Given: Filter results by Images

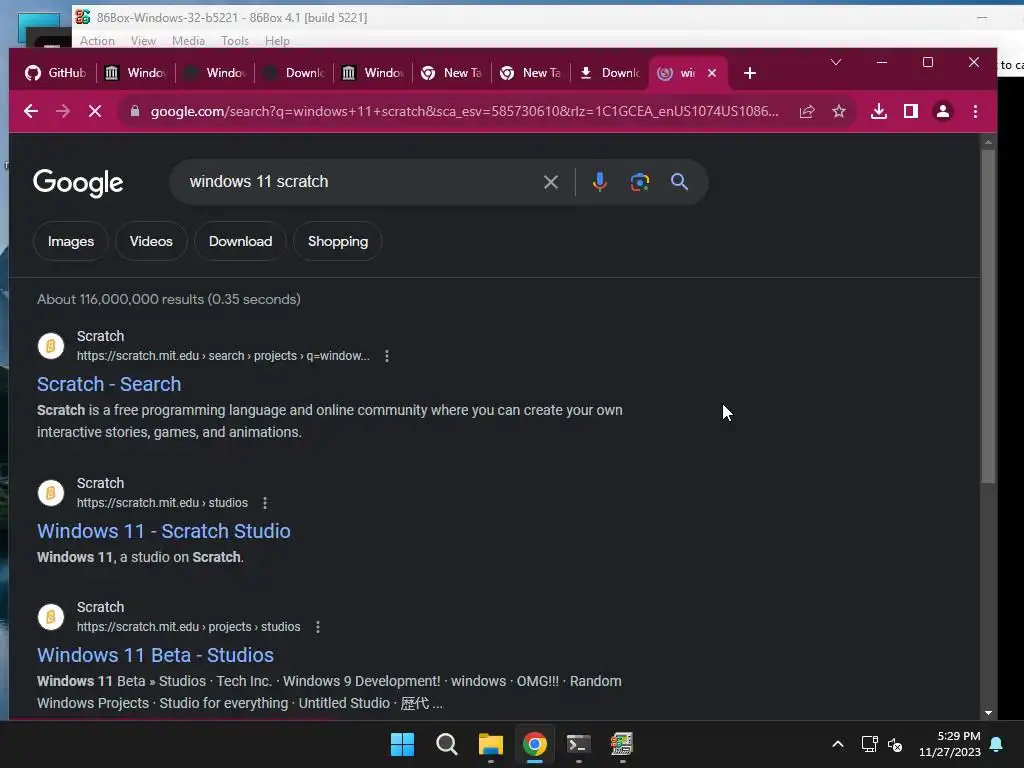Looking at the screenshot, I should coord(71,242).
